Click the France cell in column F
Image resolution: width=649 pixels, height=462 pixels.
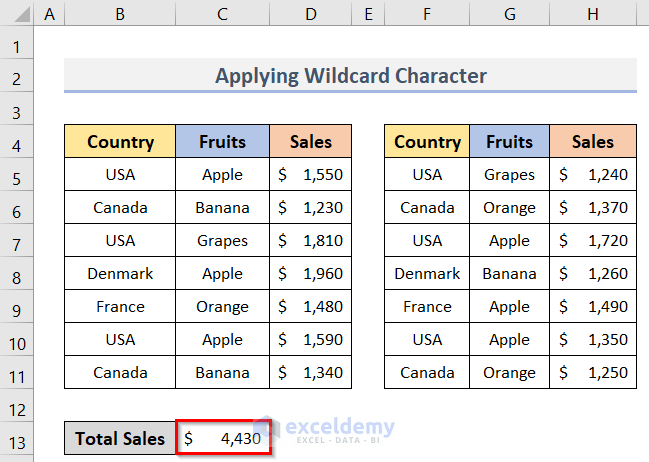(427, 307)
